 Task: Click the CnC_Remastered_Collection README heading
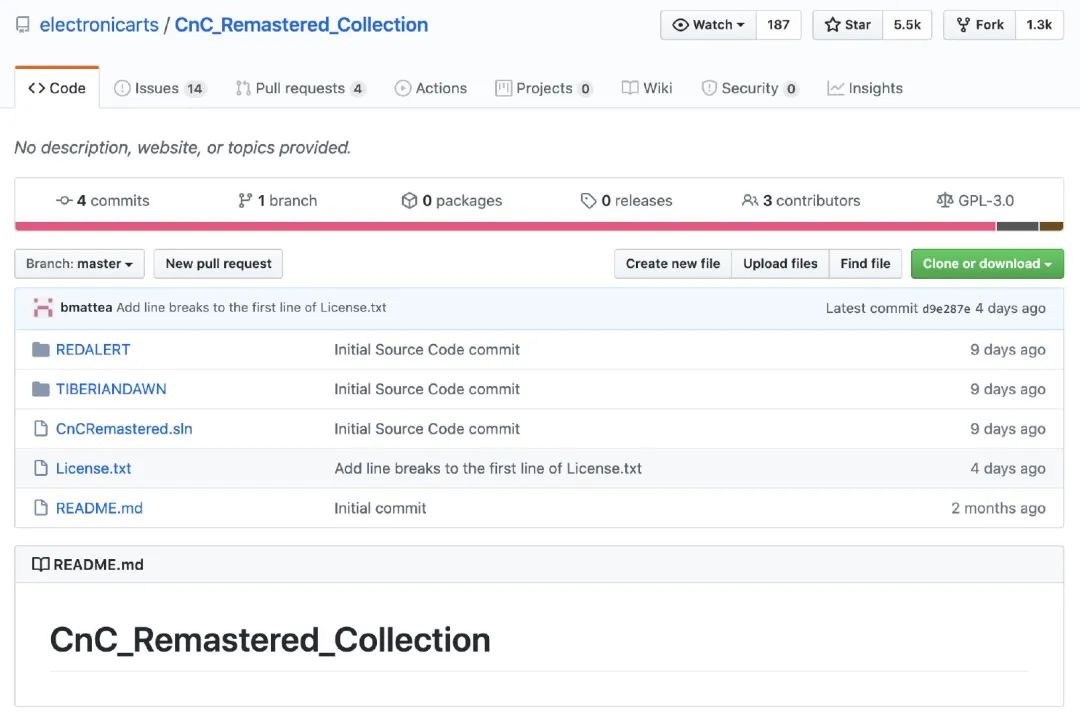pos(270,640)
